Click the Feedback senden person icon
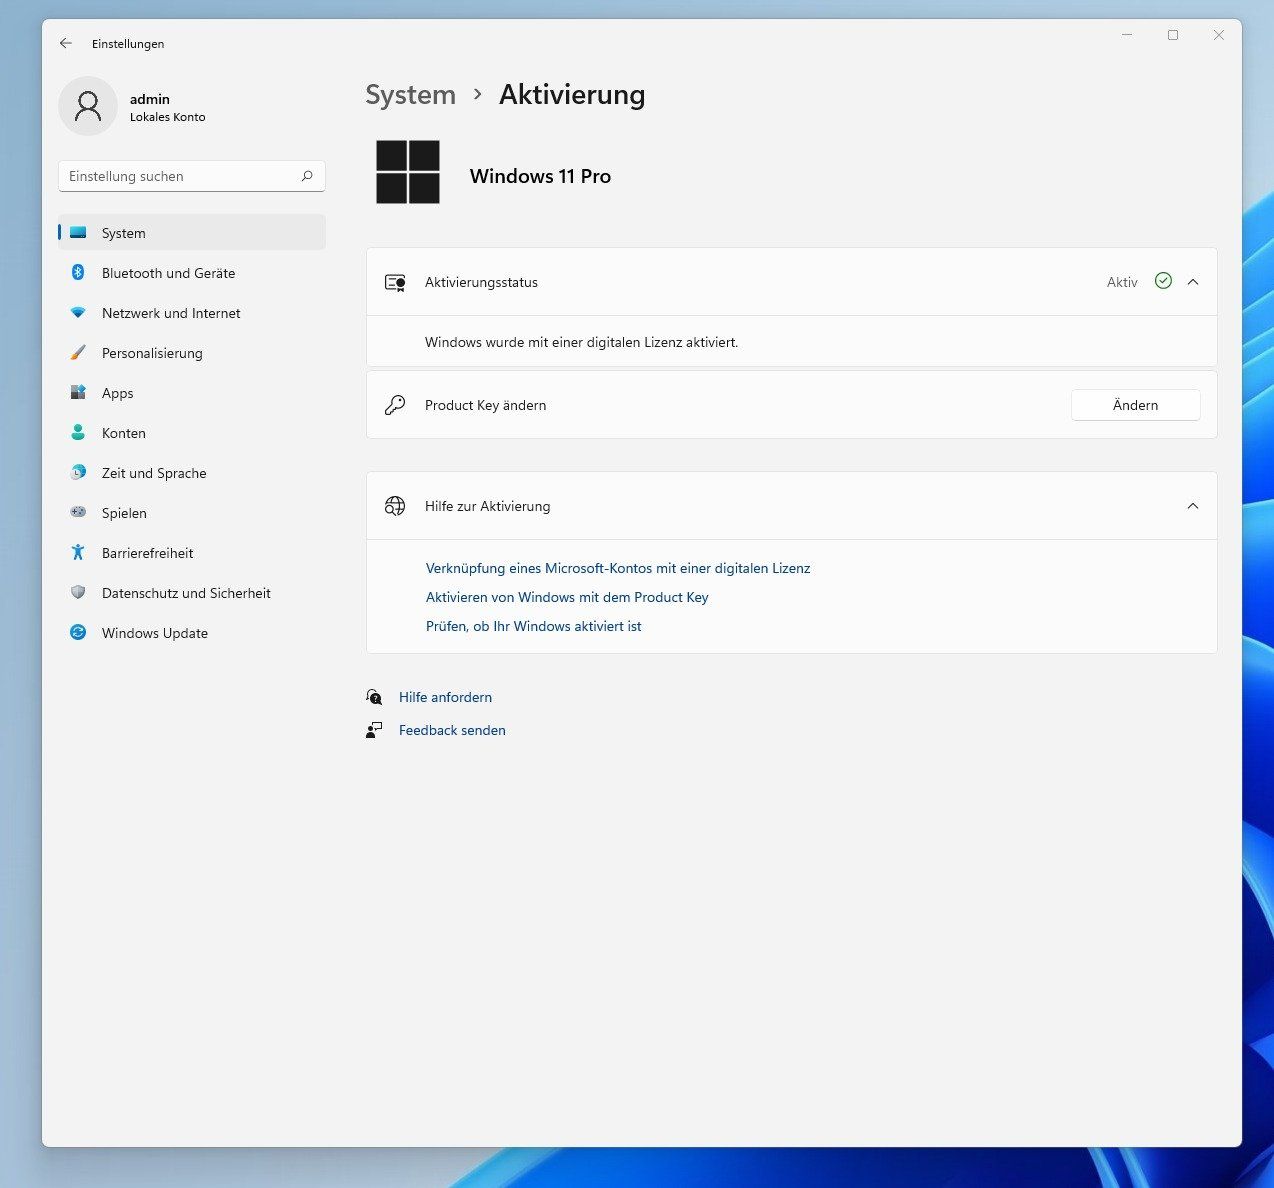Image resolution: width=1274 pixels, height=1188 pixels. click(374, 730)
